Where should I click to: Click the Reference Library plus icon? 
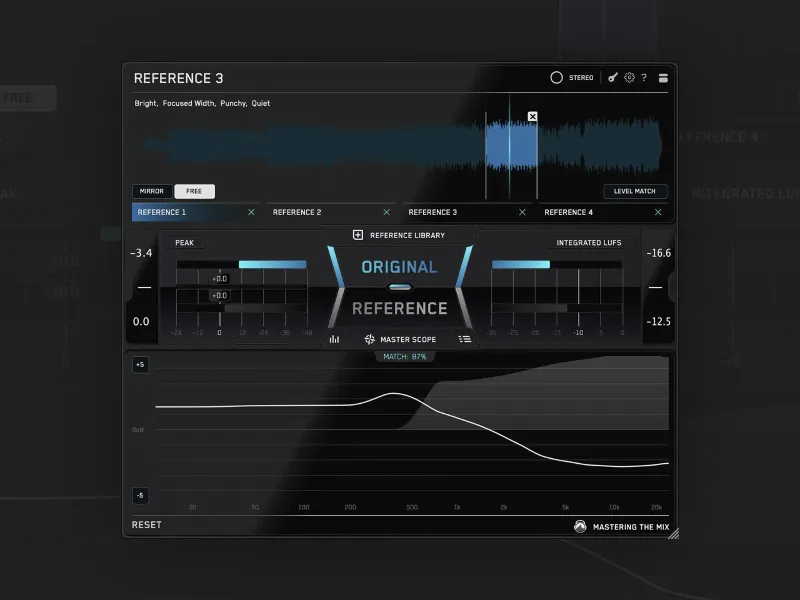click(x=358, y=235)
